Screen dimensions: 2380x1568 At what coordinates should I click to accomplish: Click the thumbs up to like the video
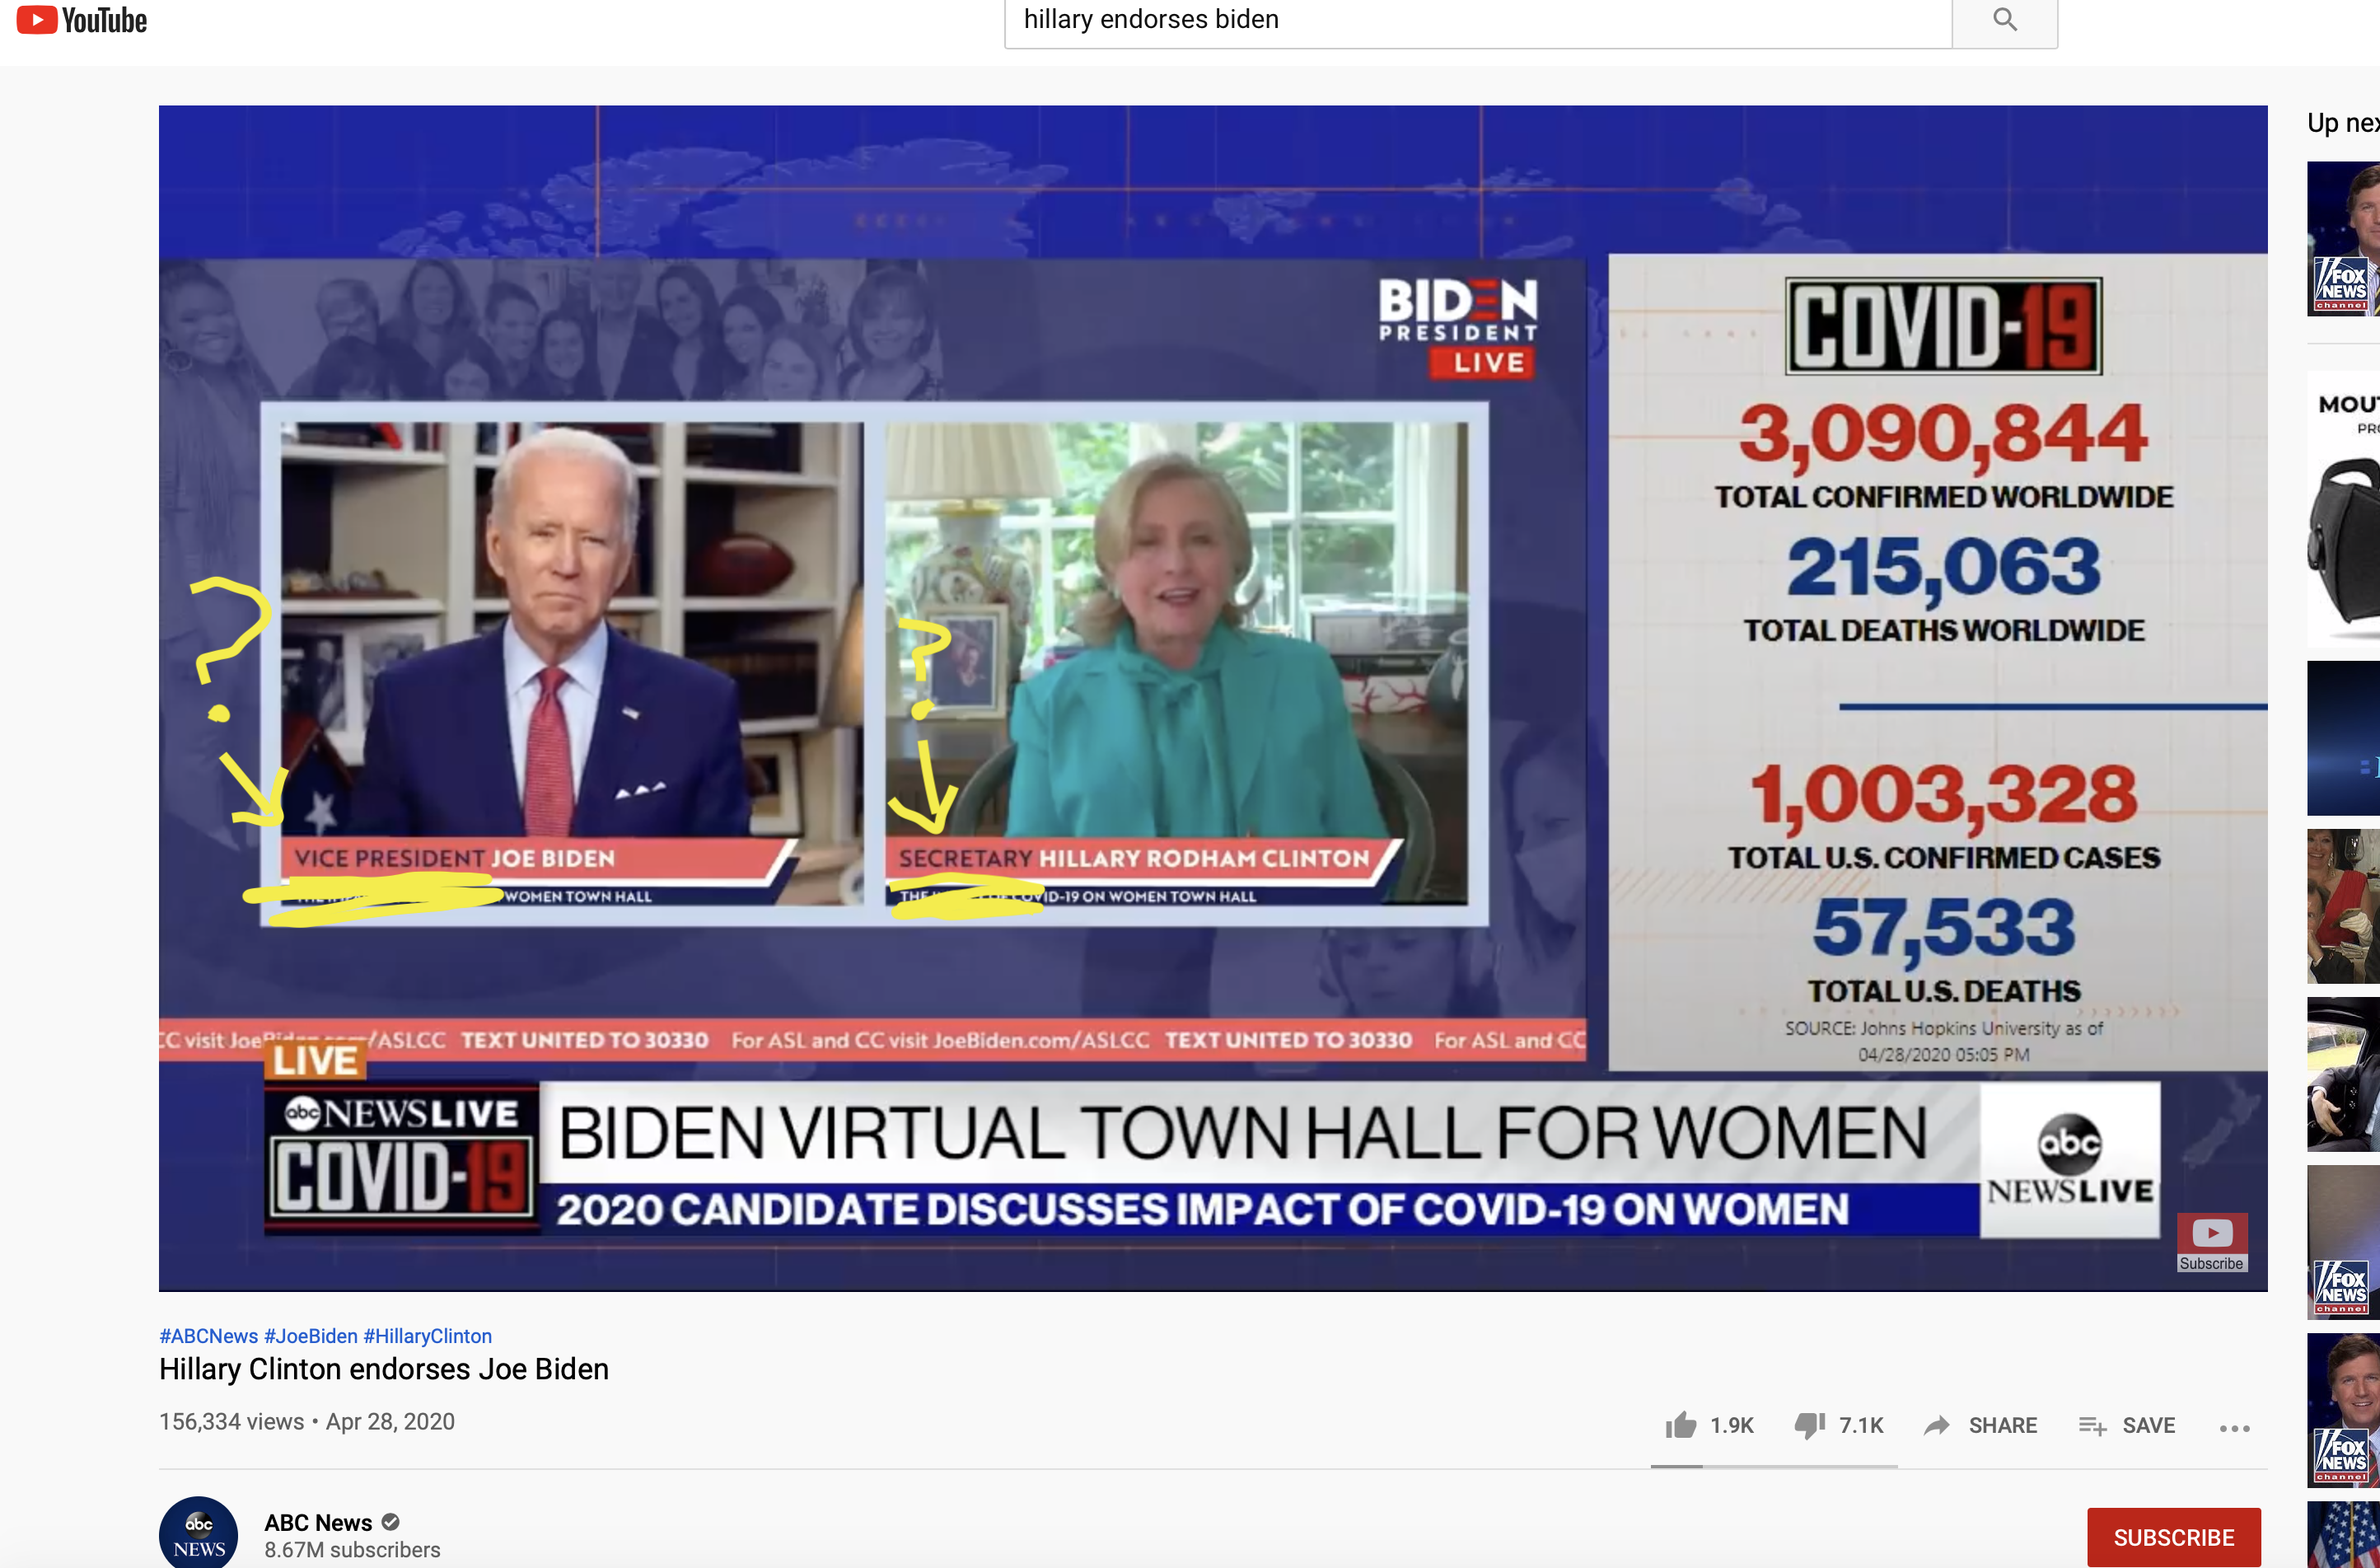click(1682, 1425)
